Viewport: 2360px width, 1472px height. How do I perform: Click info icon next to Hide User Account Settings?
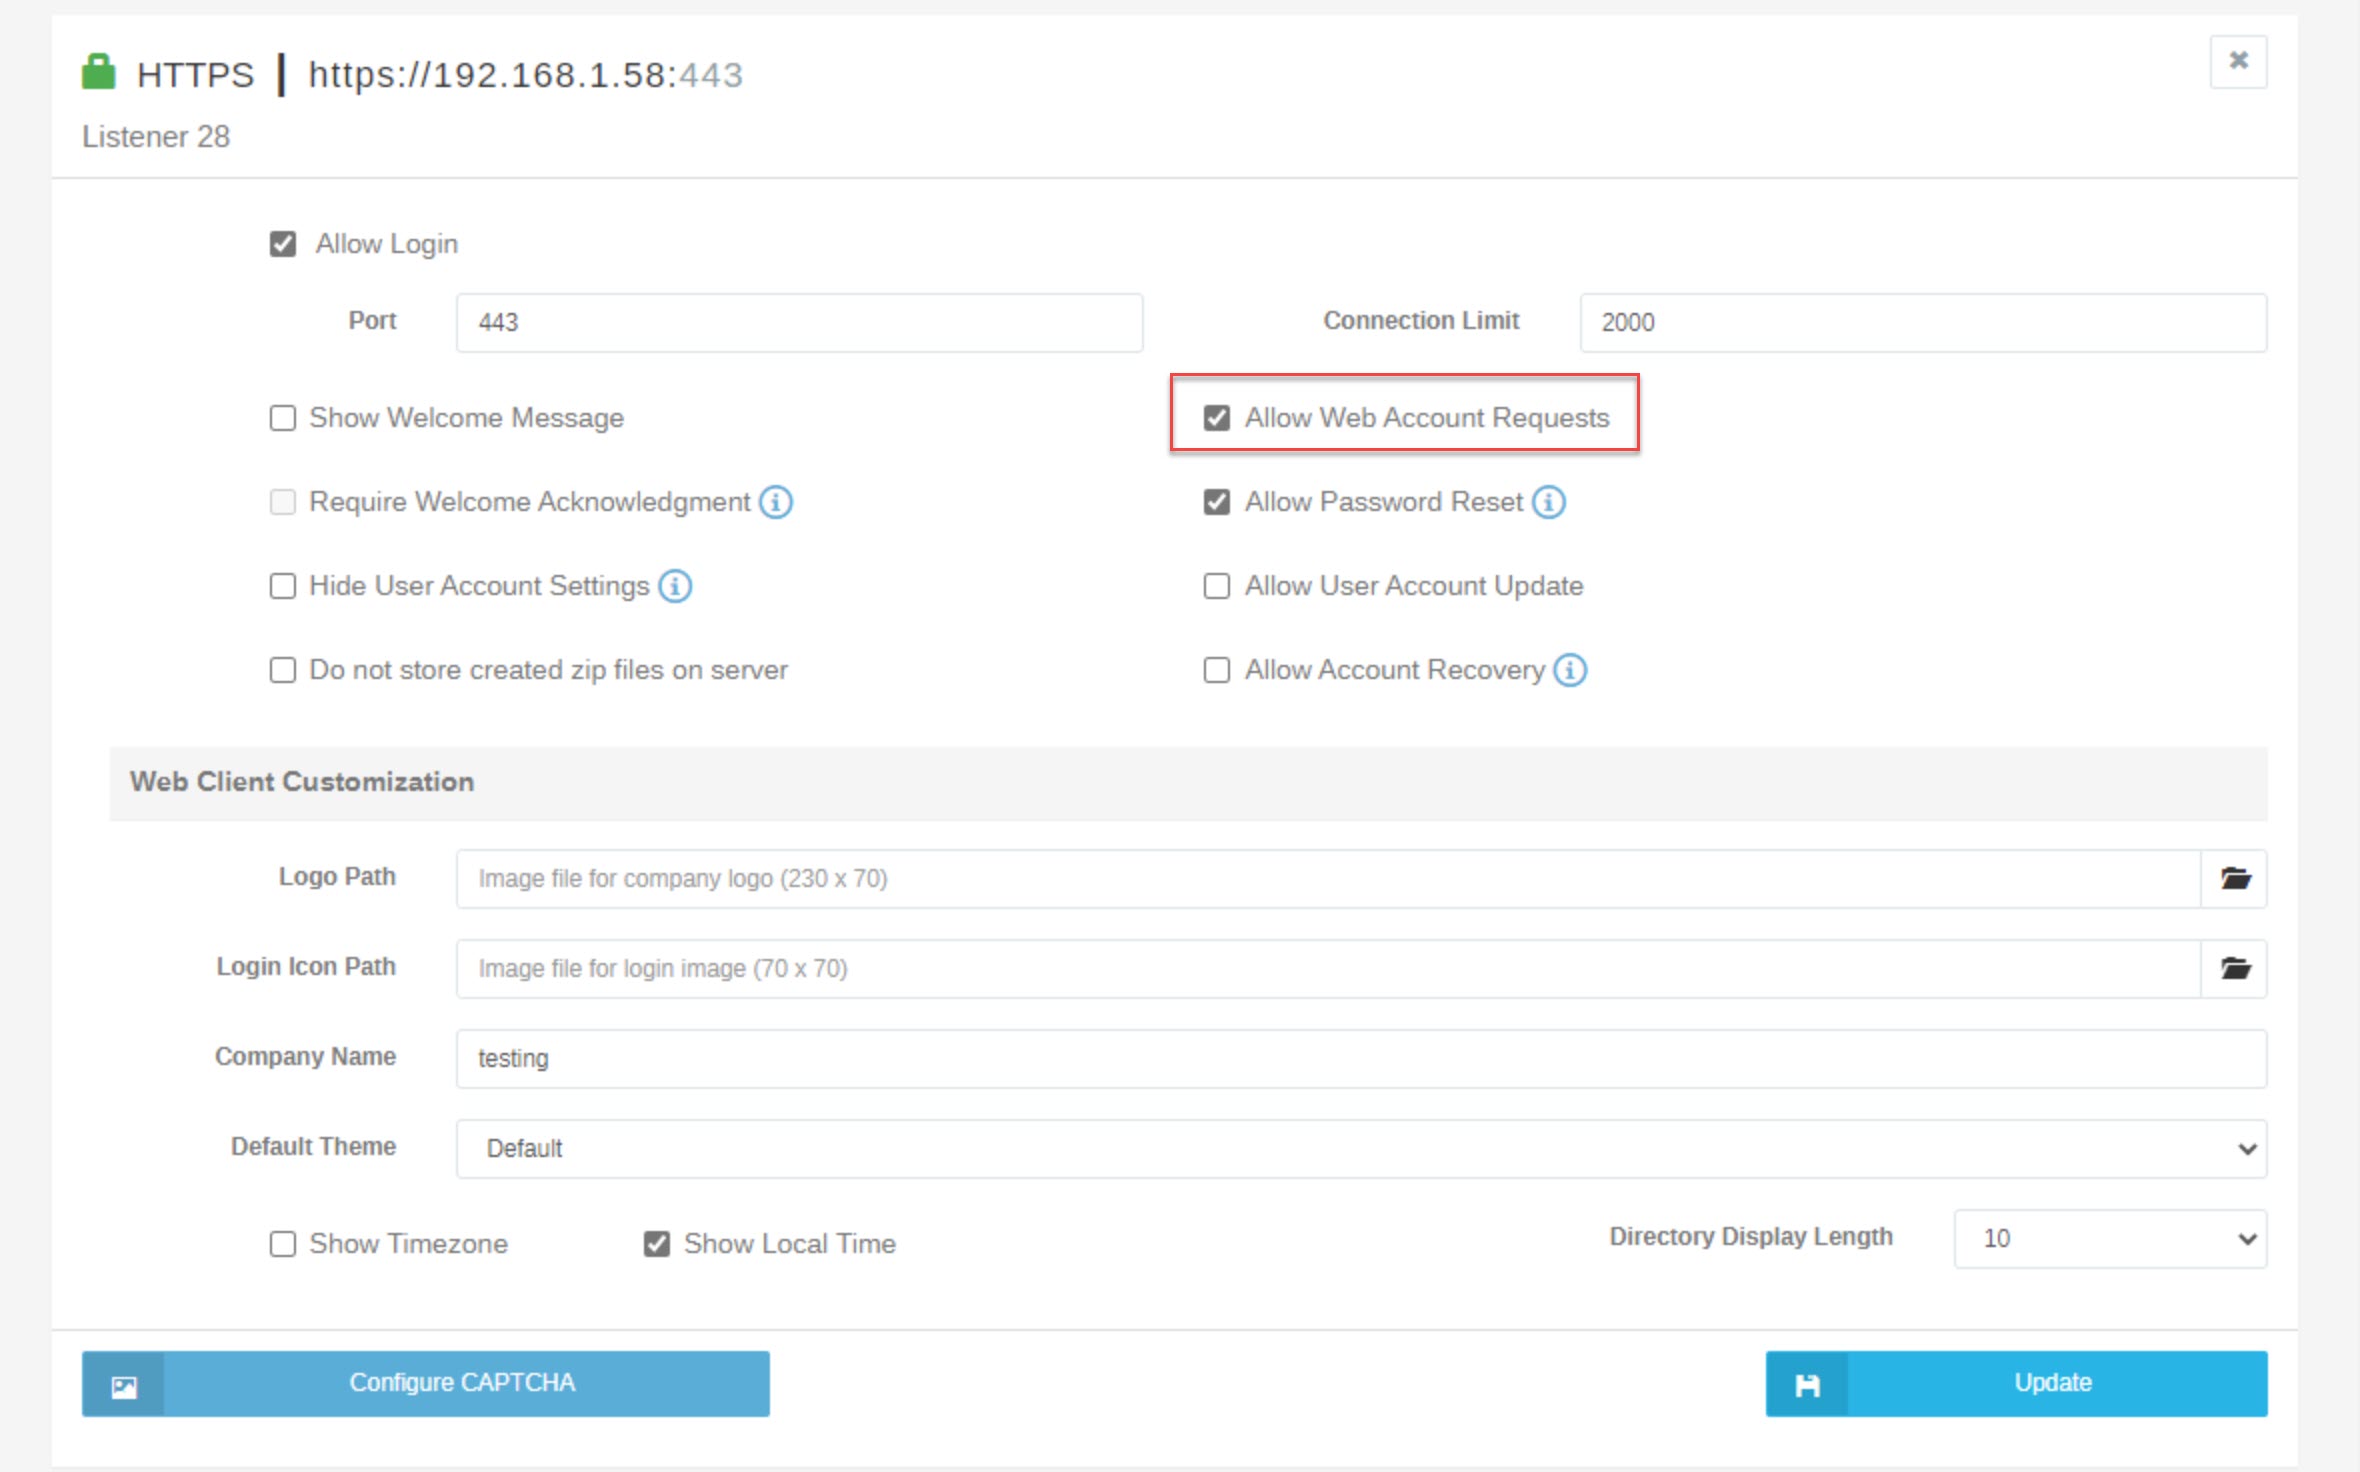coord(675,586)
